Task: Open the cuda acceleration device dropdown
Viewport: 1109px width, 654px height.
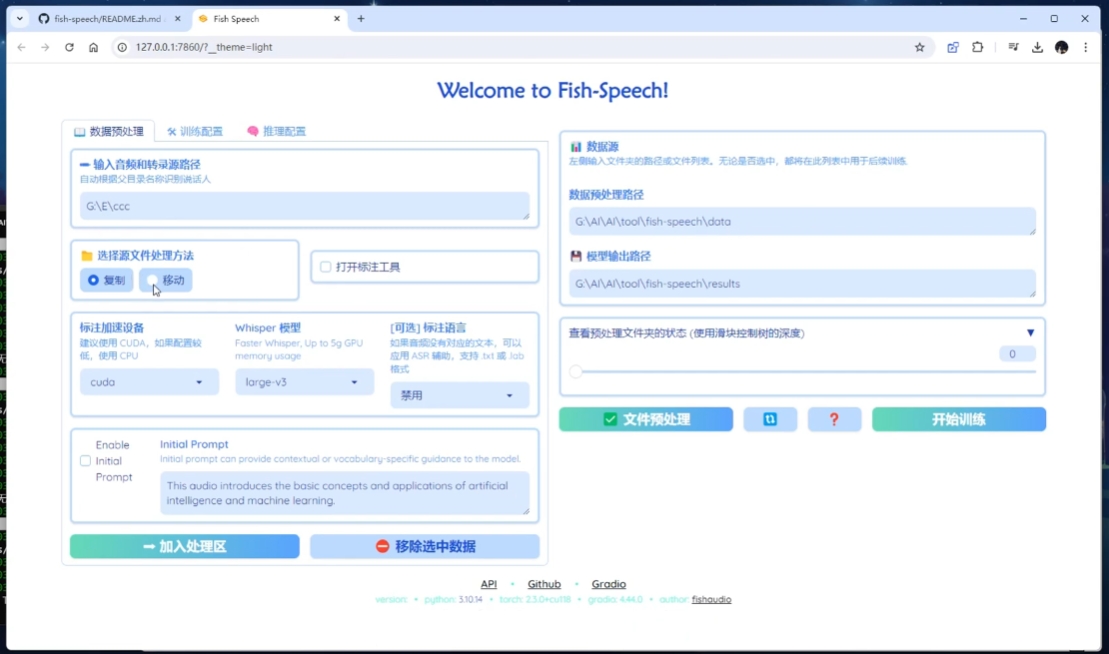Action: [x=149, y=382]
